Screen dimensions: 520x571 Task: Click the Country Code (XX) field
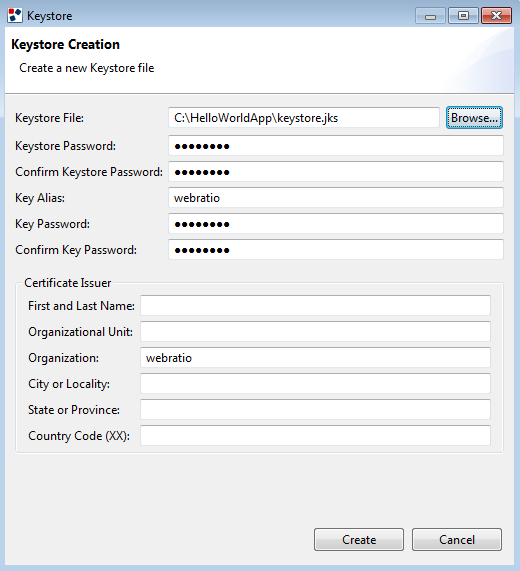tap(315, 436)
